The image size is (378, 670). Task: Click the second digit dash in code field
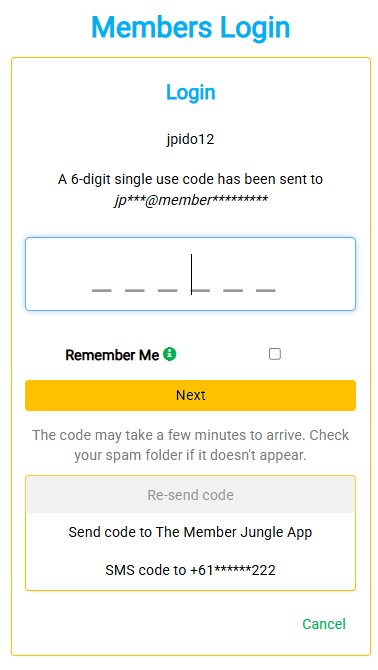[x=135, y=291]
